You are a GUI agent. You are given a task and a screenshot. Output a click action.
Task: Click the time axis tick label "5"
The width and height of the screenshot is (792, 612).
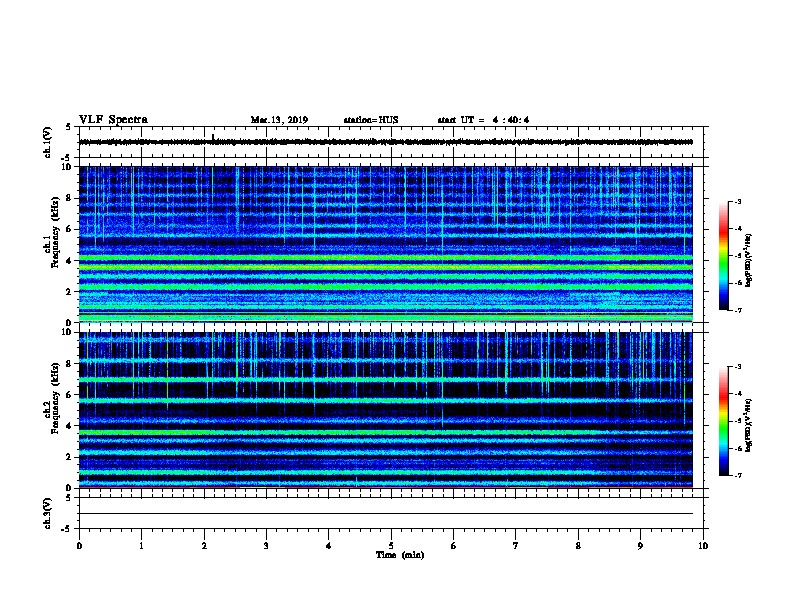pos(391,545)
